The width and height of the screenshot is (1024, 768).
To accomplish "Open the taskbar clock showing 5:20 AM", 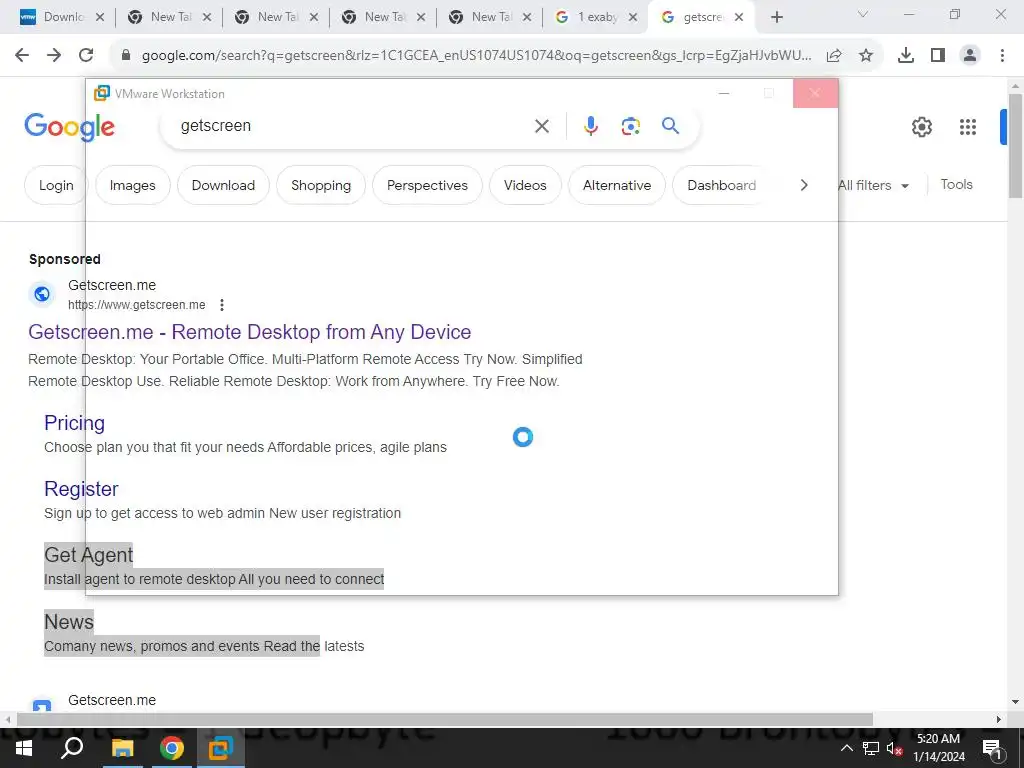I will tap(938, 748).
